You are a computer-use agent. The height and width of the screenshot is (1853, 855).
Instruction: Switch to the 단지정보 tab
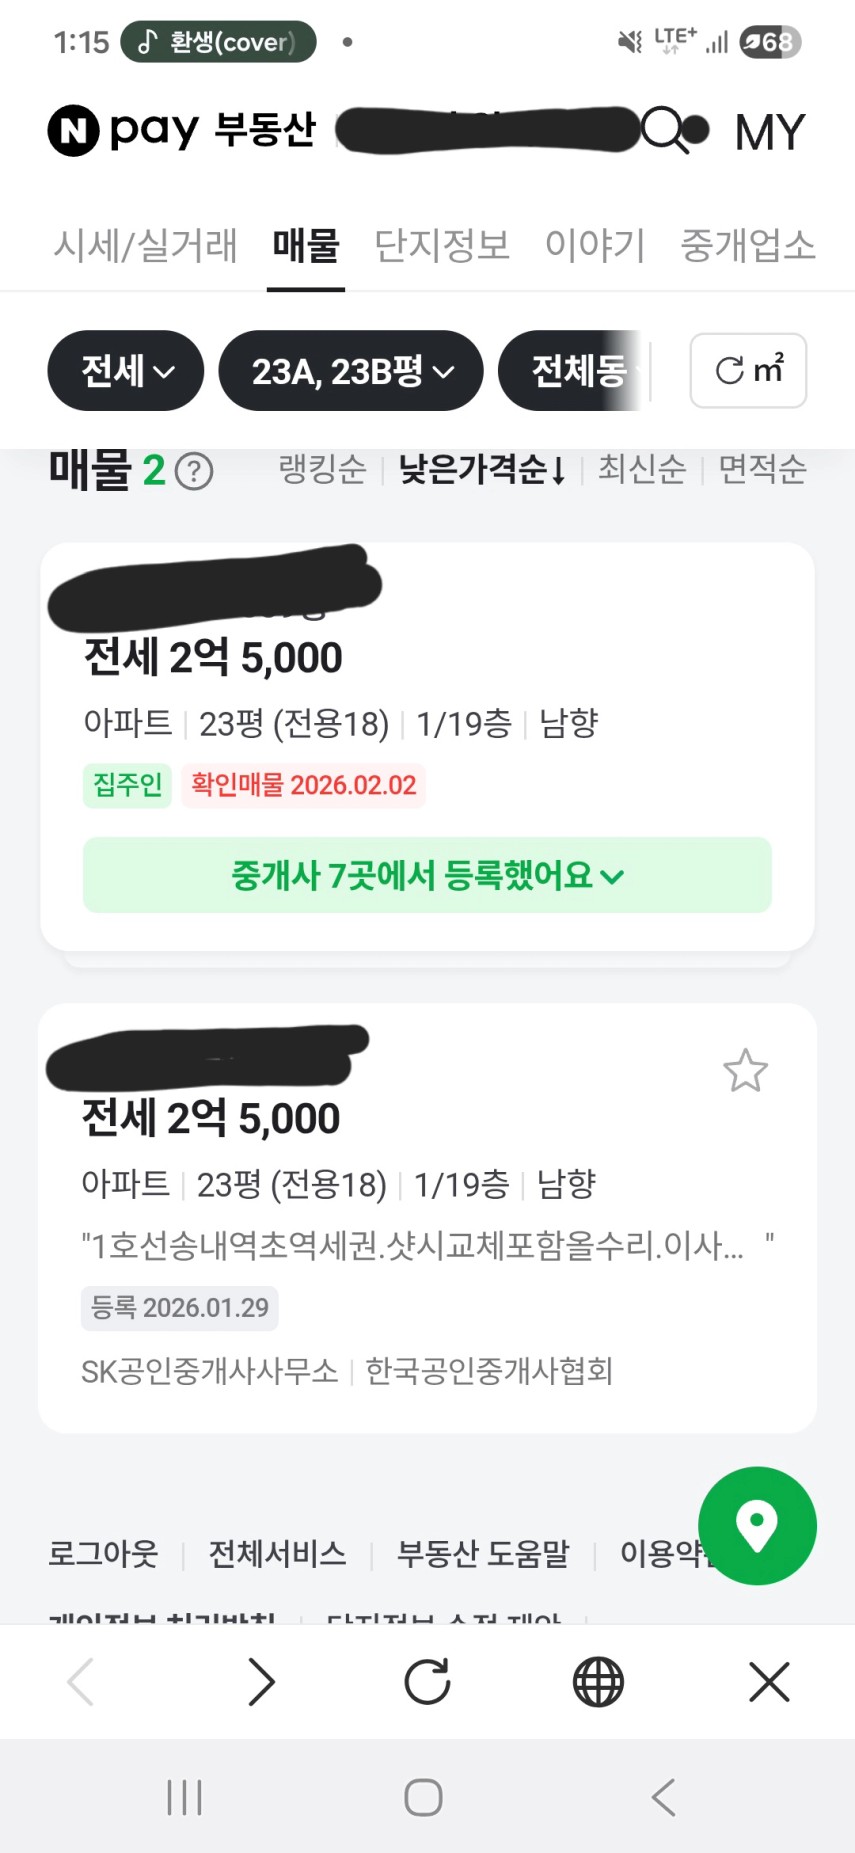[442, 246]
